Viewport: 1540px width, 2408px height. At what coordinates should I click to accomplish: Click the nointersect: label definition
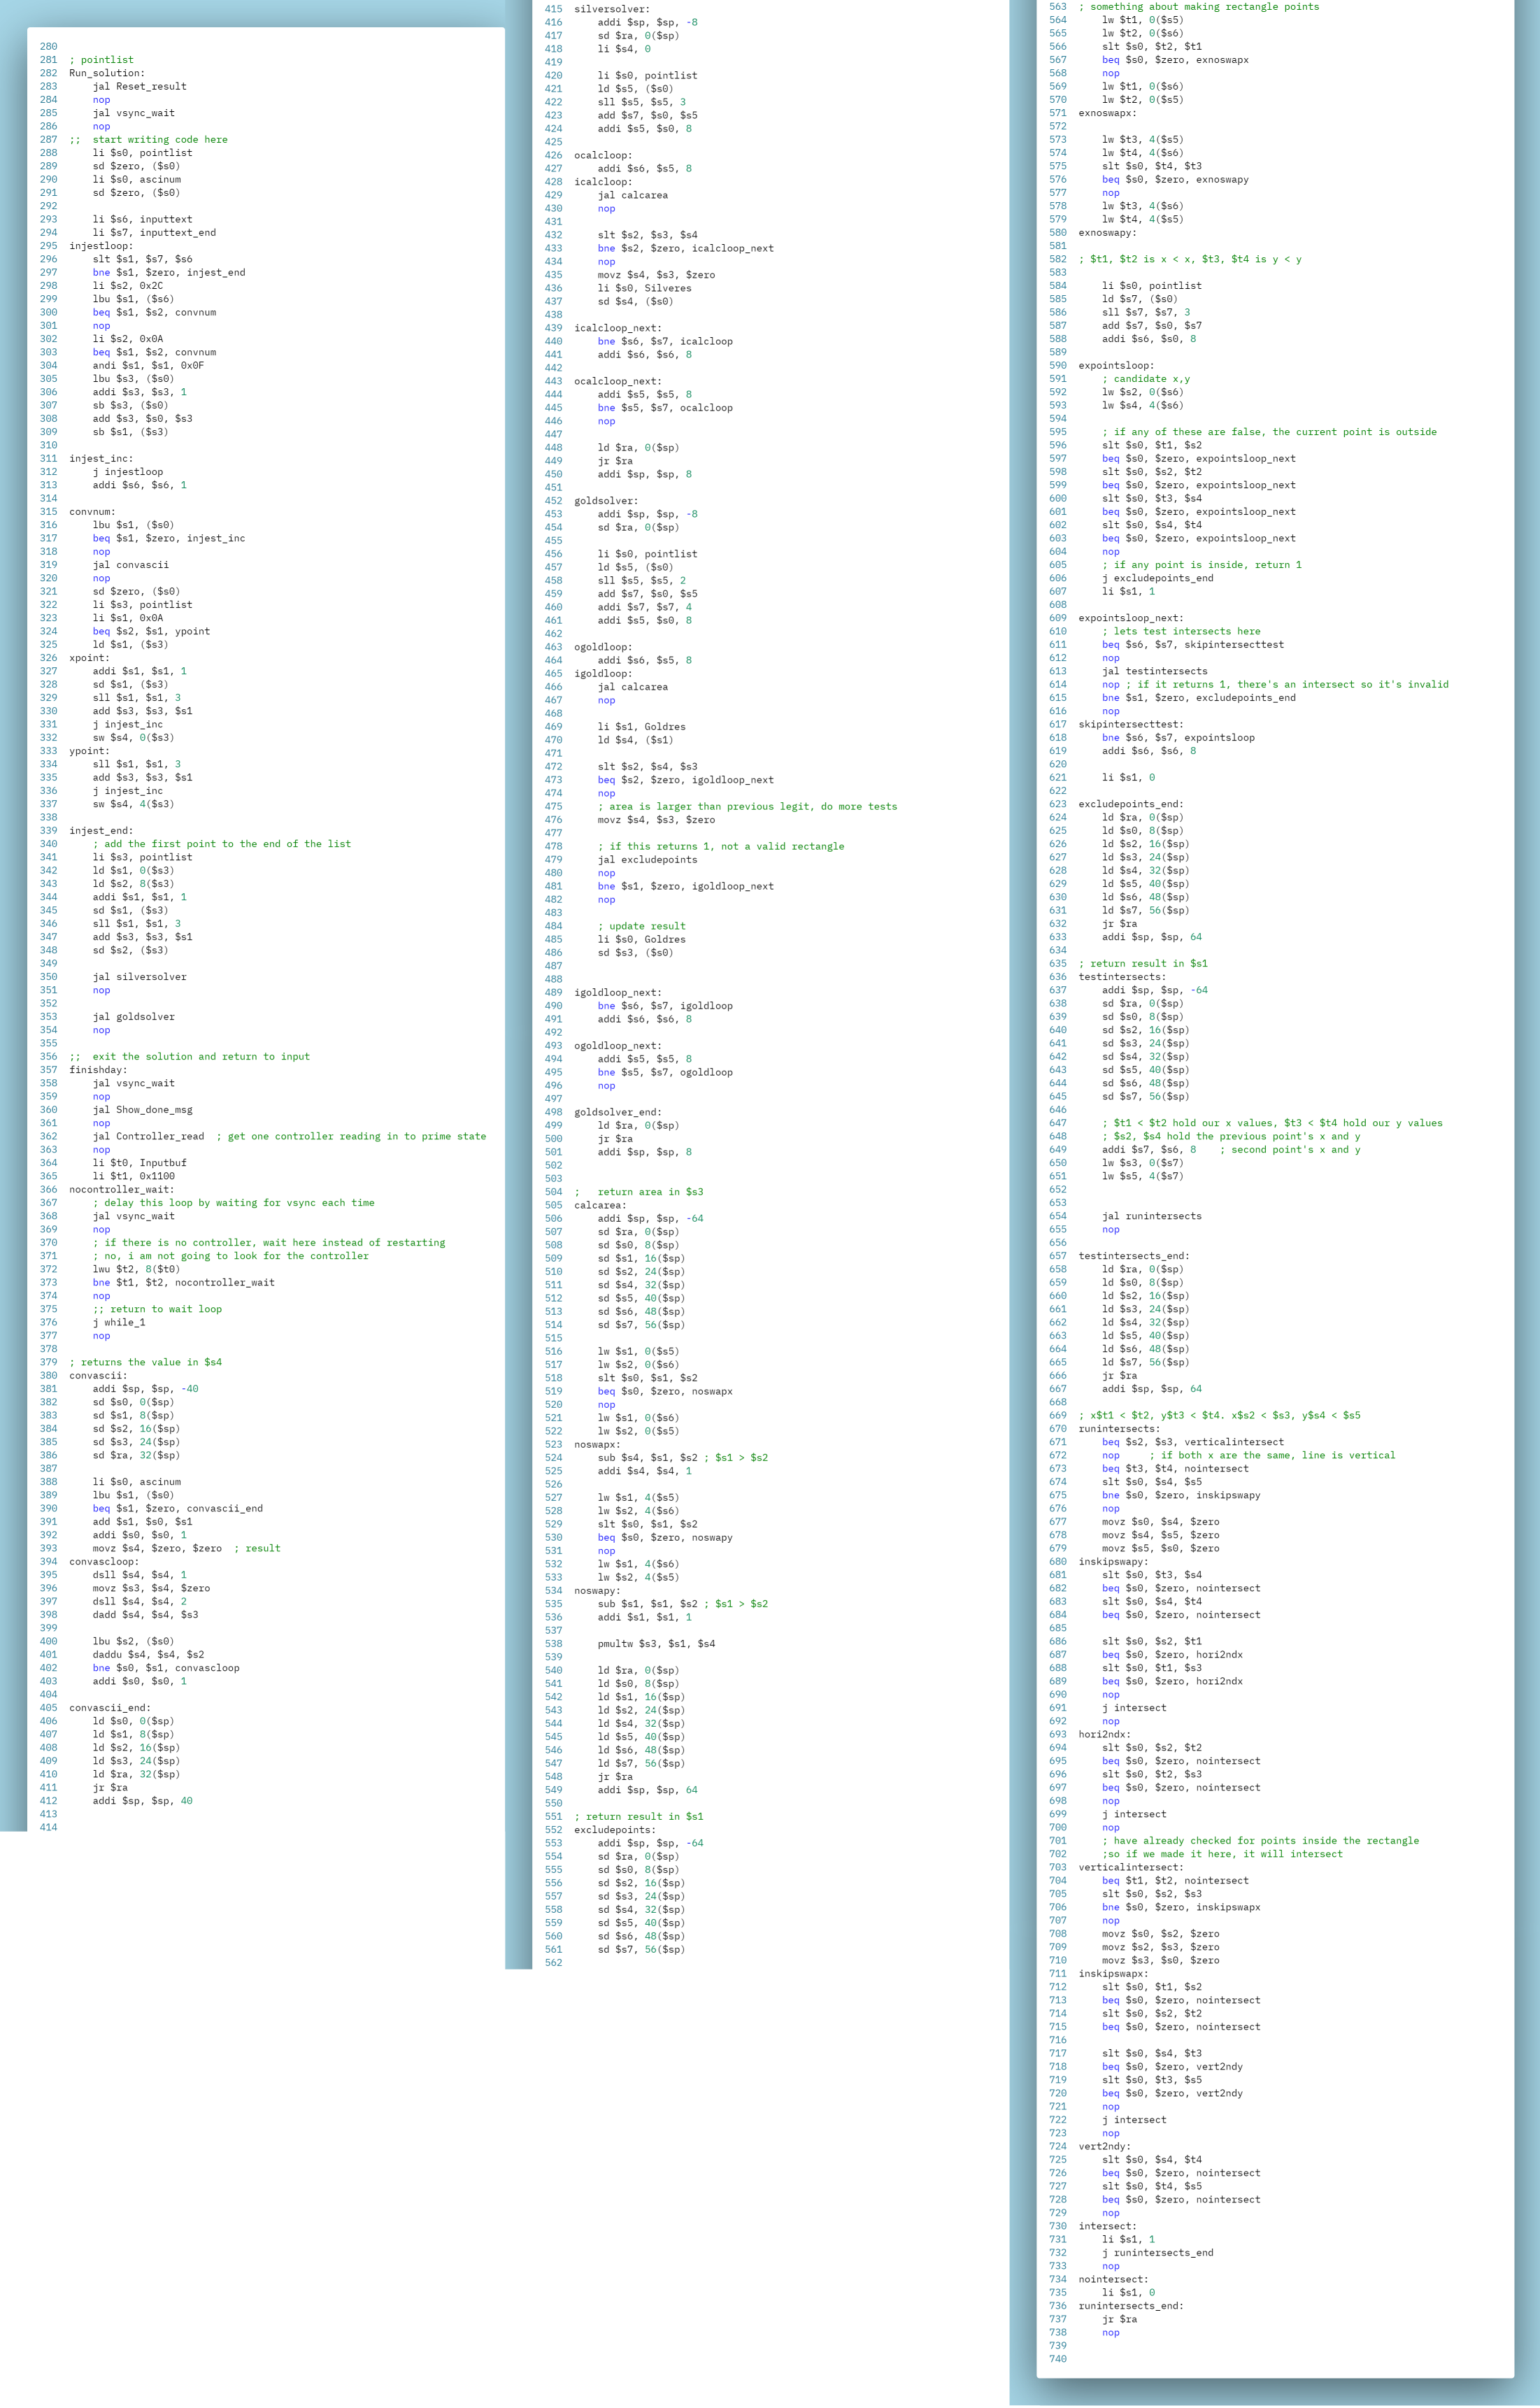(x=1113, y=2279)
